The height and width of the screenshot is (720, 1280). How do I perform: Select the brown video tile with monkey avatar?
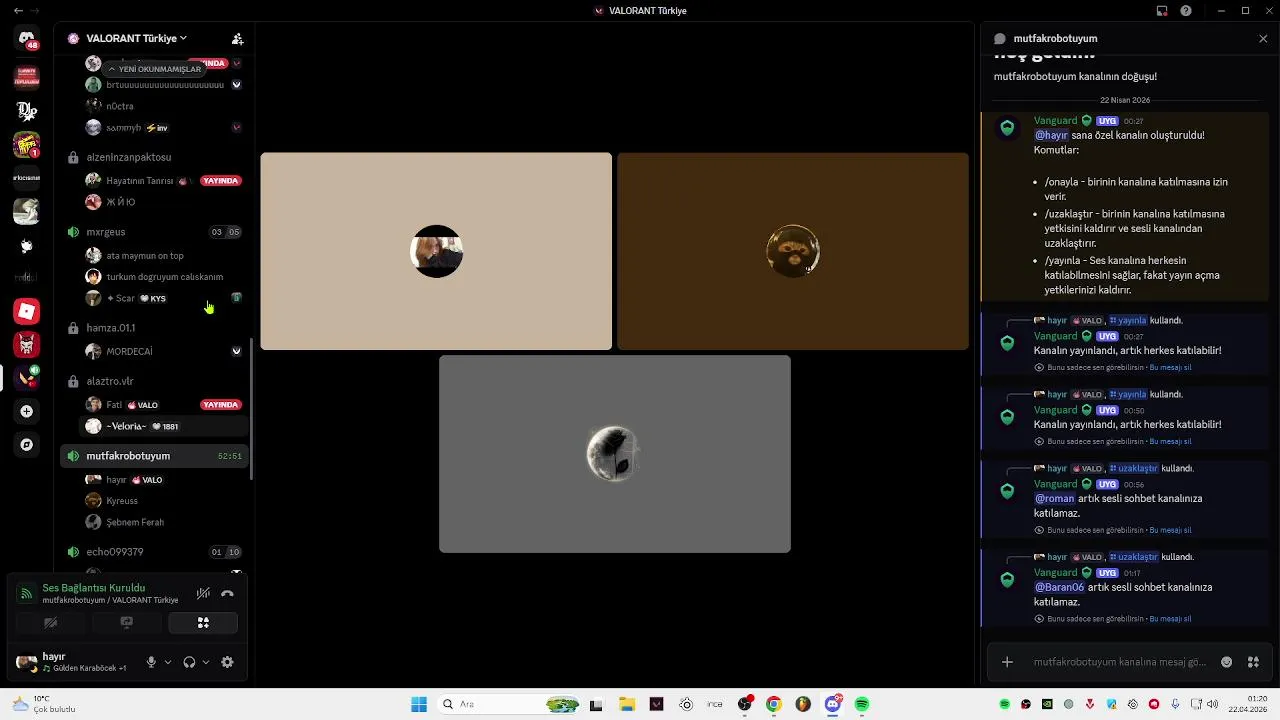click(793, 251)
